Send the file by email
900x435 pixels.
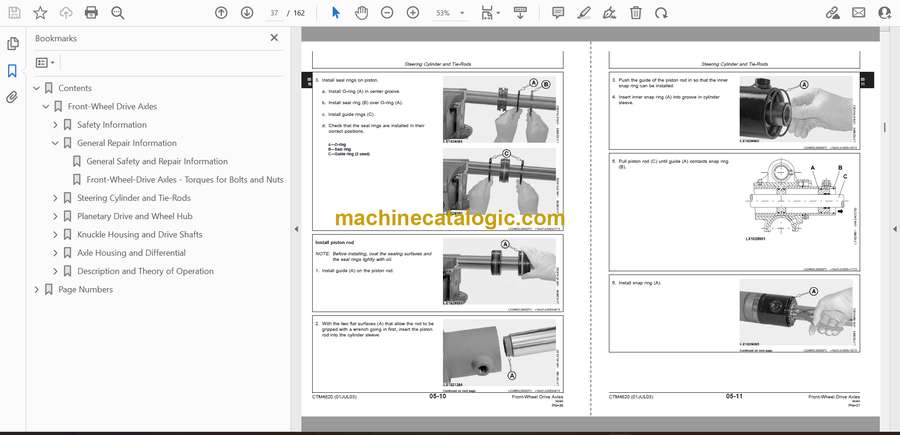pyautogui.click(x=859, y=13)
